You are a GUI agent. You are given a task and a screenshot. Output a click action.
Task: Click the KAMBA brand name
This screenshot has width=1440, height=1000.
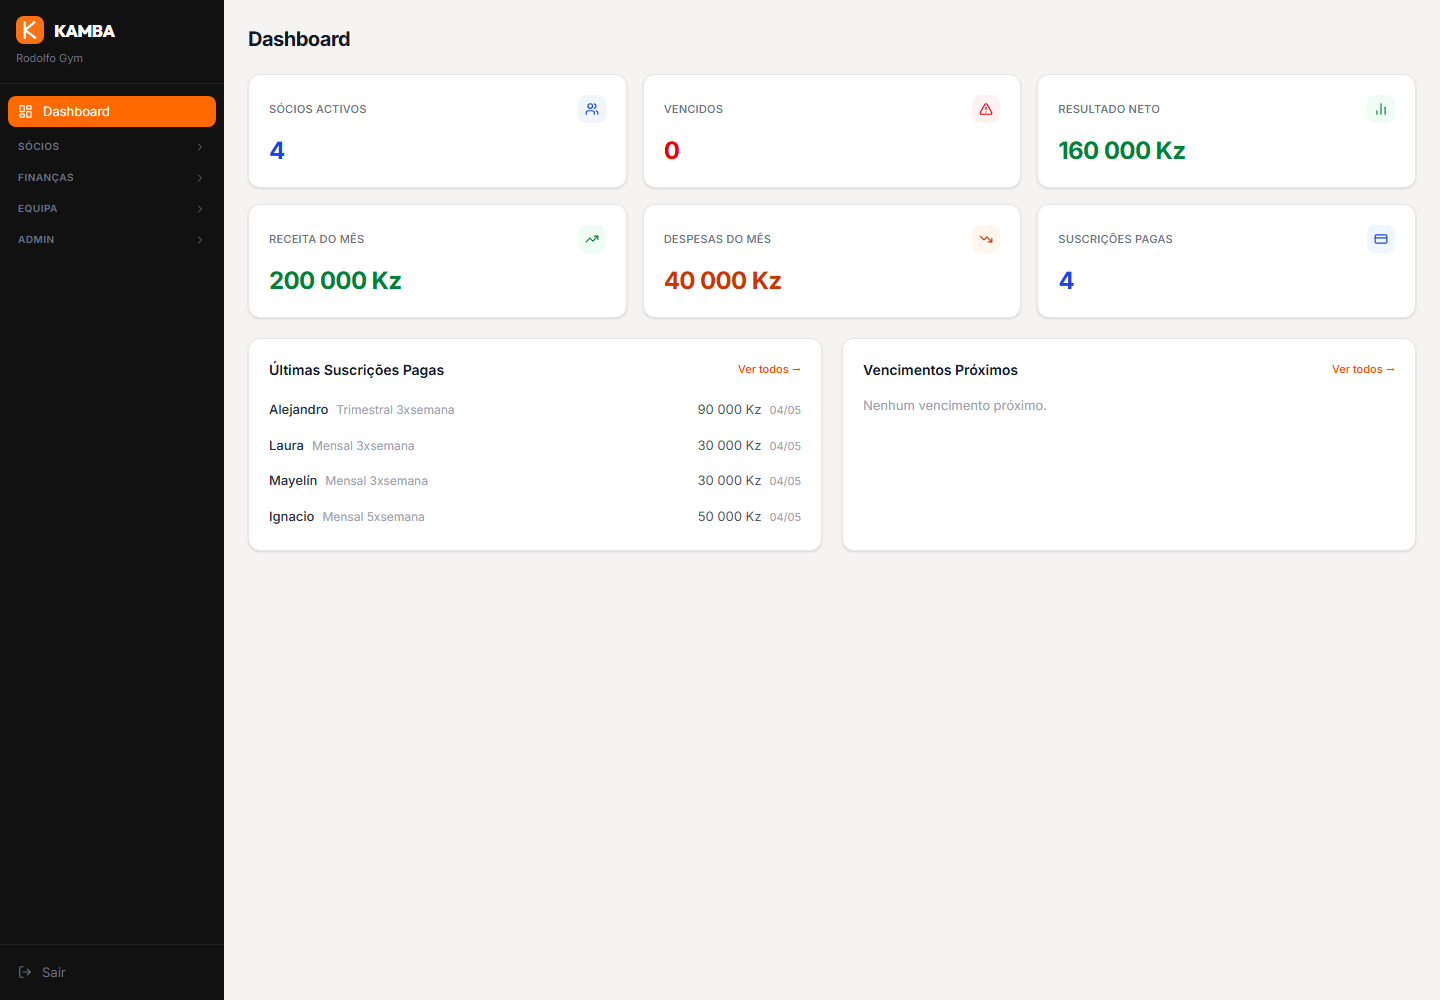tap(84, 31)
